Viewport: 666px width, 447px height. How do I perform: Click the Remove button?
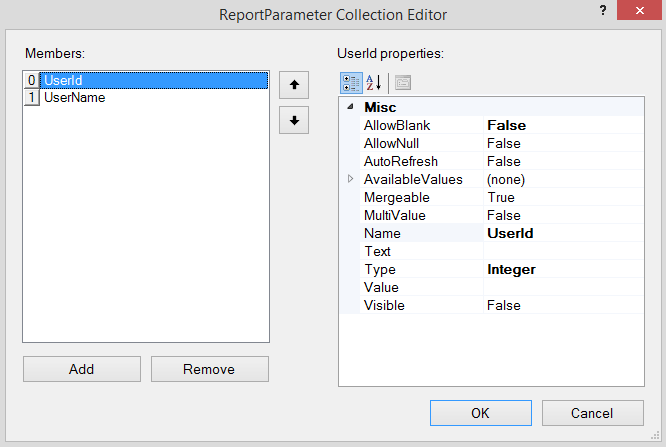pos(209,369)
